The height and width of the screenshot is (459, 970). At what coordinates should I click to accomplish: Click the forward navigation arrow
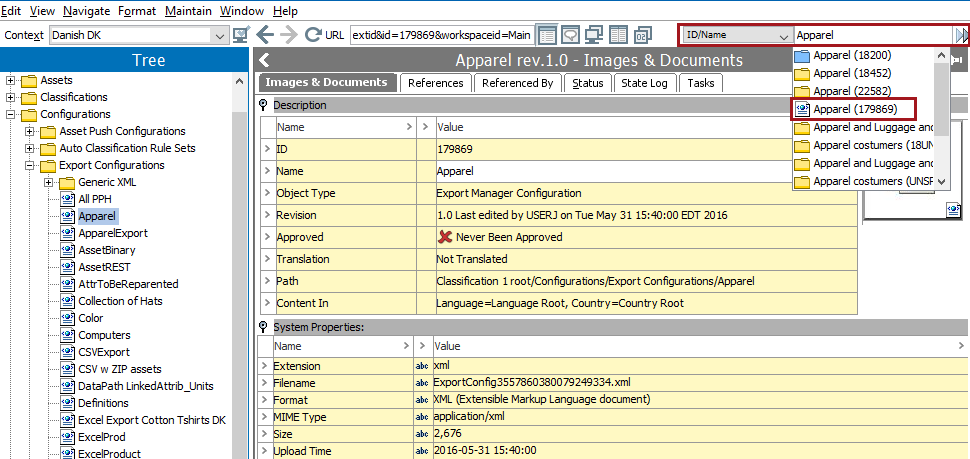click(289, 35)
